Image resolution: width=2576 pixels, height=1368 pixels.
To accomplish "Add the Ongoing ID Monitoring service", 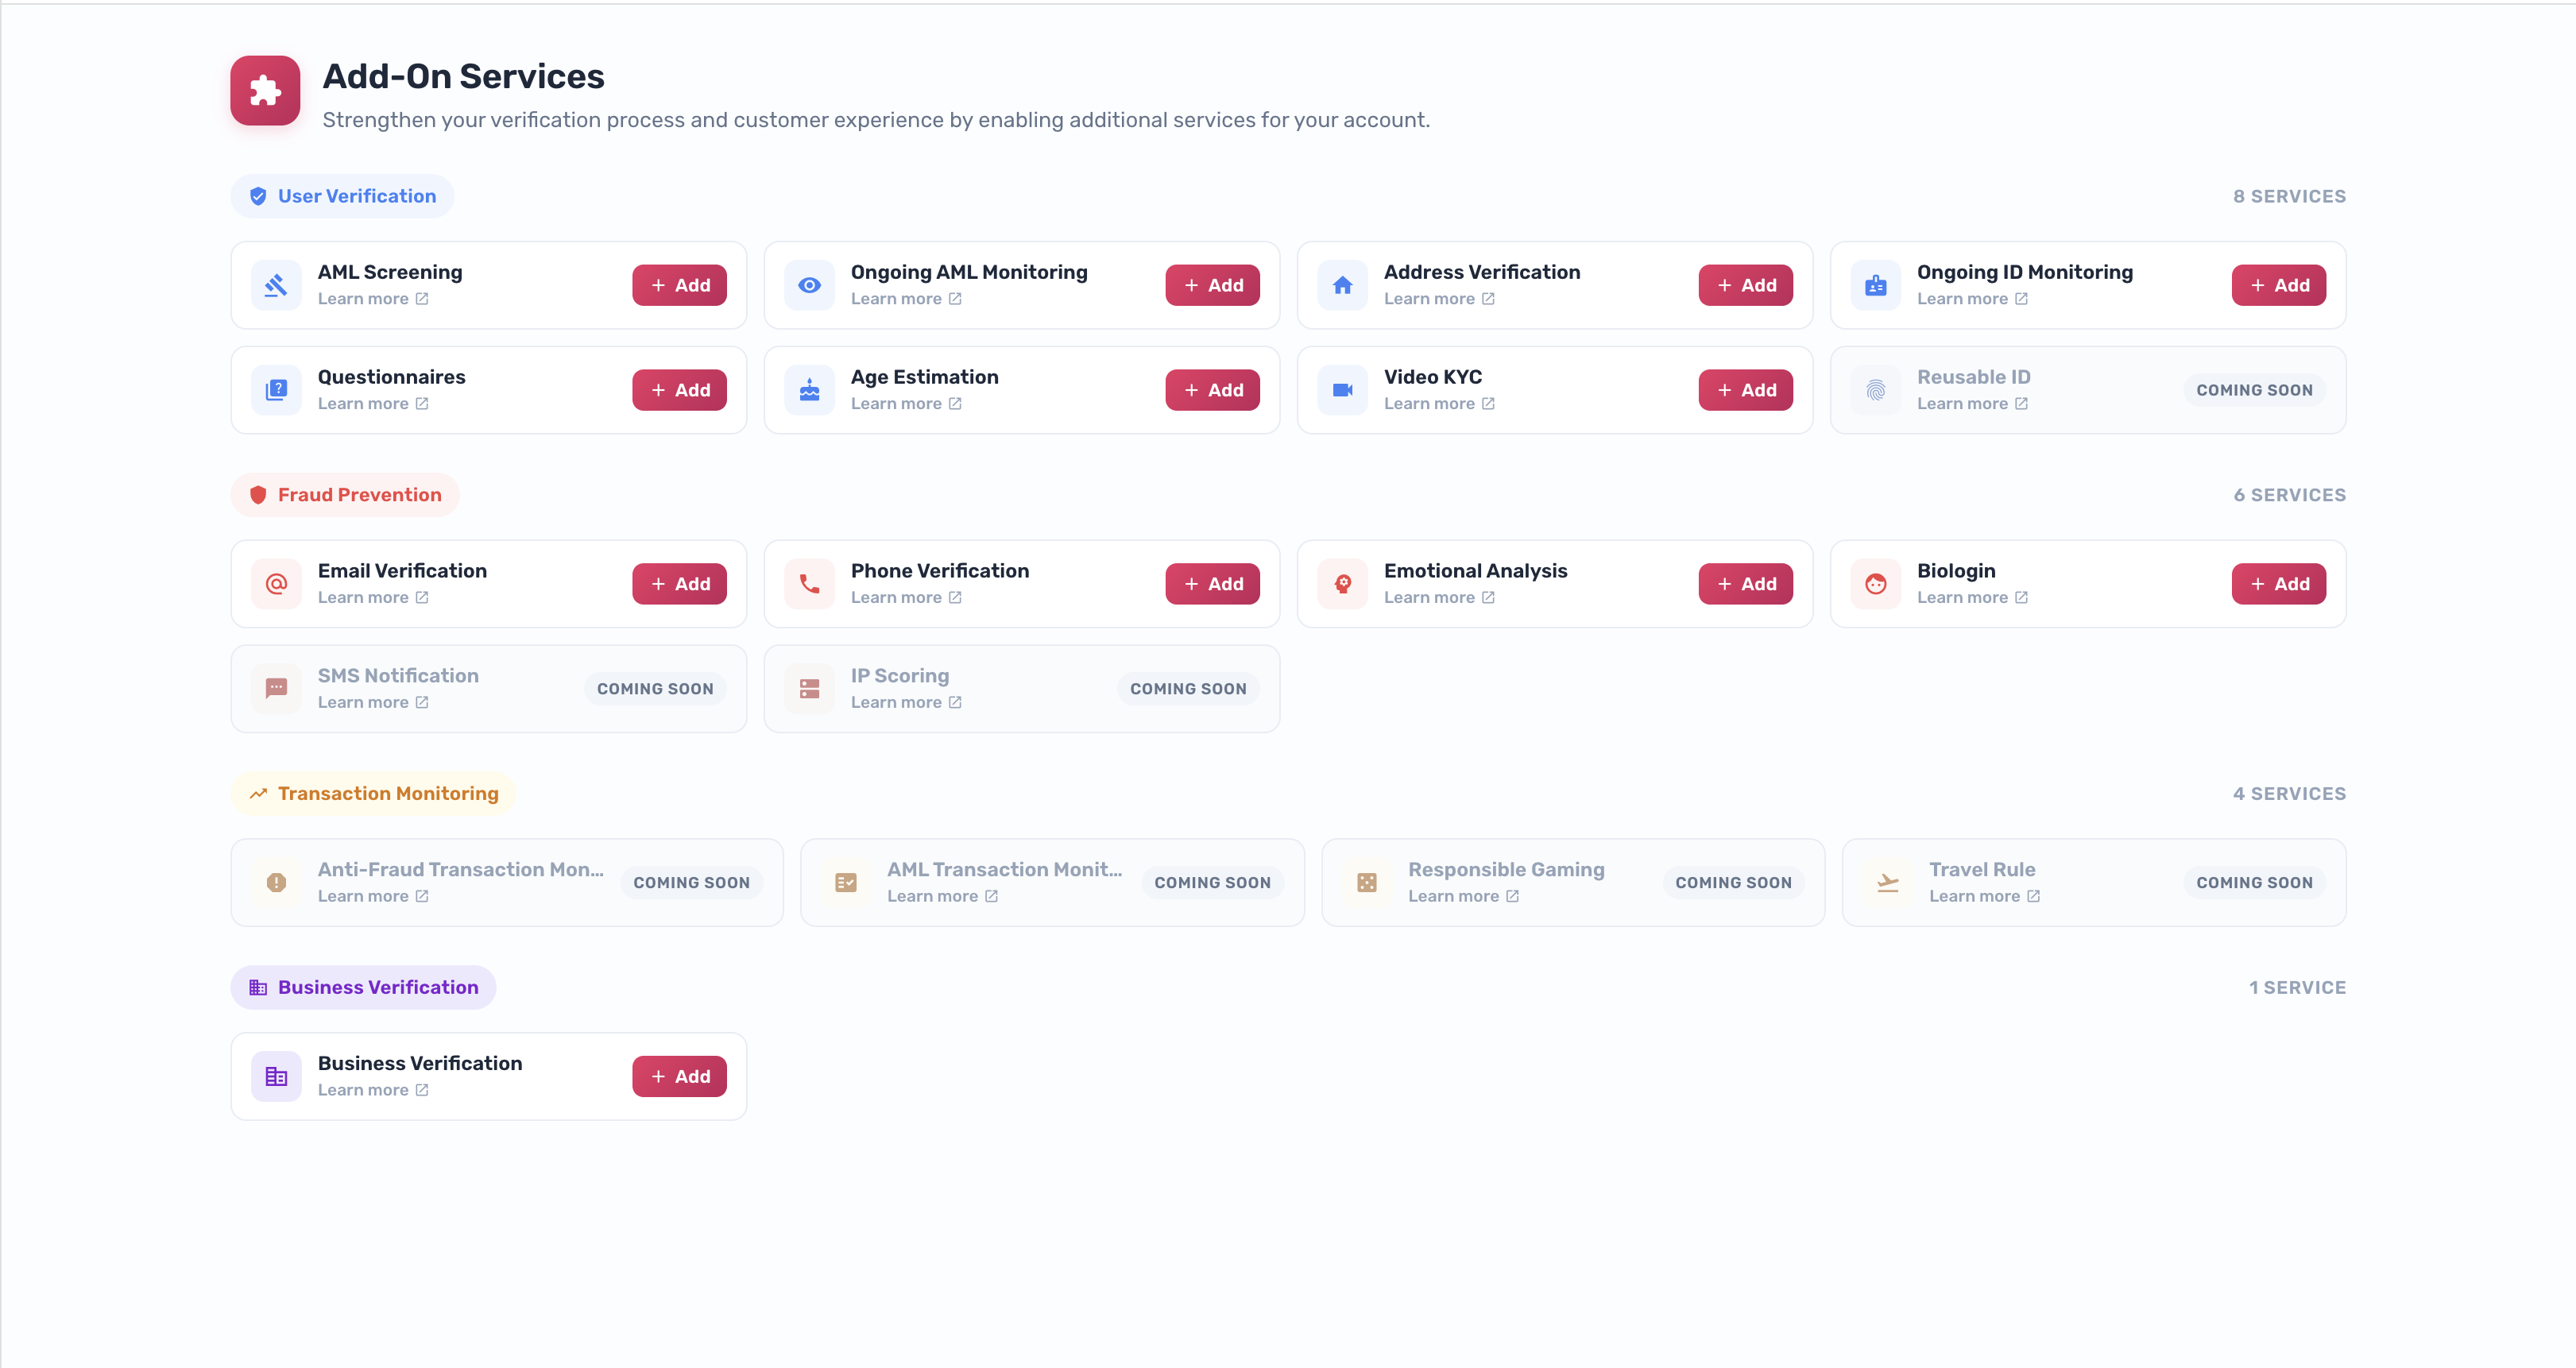I will [x=2278, y=285].
